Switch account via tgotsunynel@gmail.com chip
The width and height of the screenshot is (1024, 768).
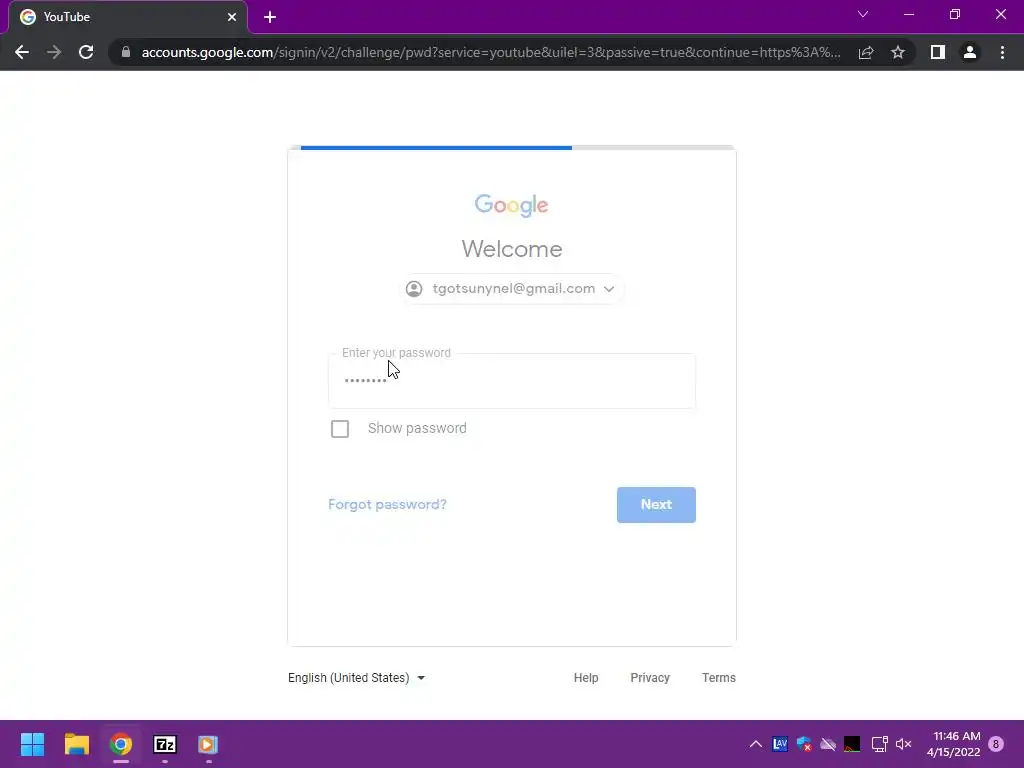point(511,289)
